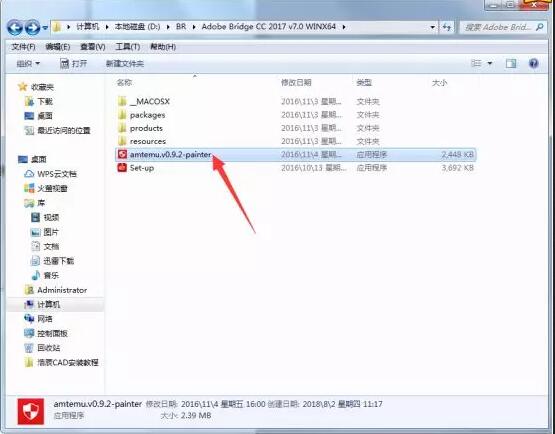Click the refresh button beside the address bar
Viewport: 555px width, 434px height.
coord(447,27)
